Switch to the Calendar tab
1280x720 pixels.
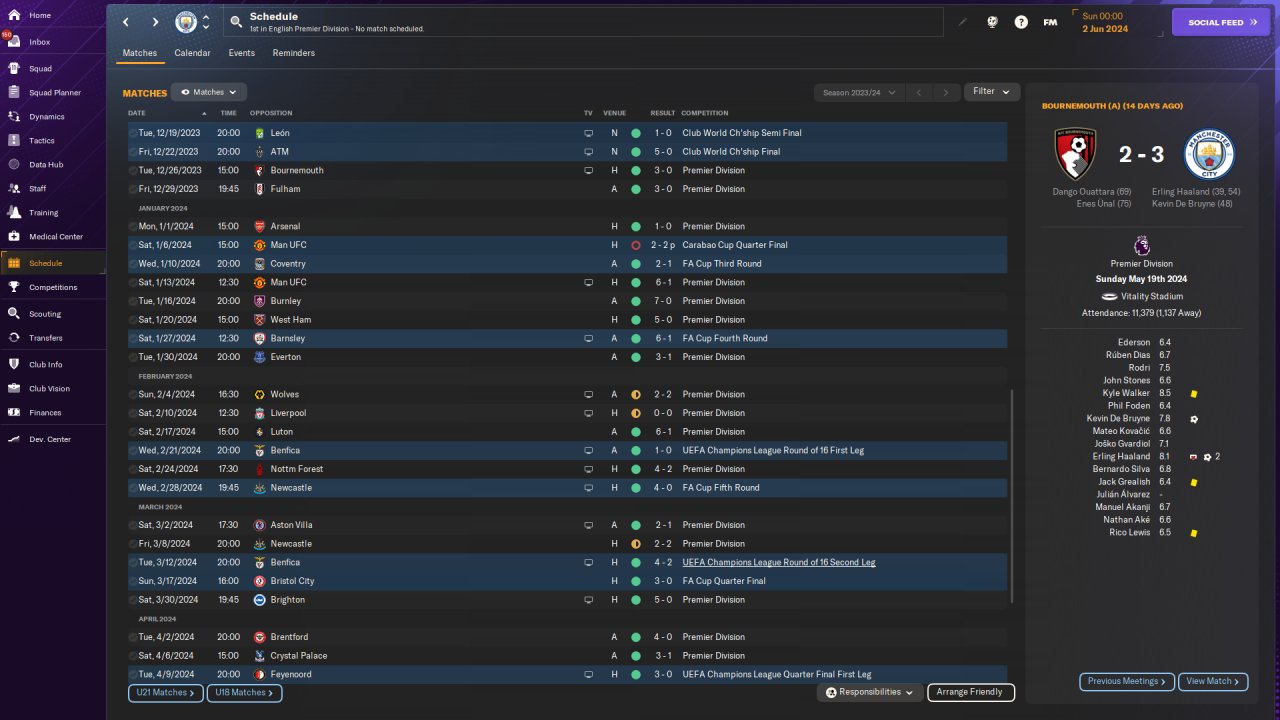pos(192,53)
